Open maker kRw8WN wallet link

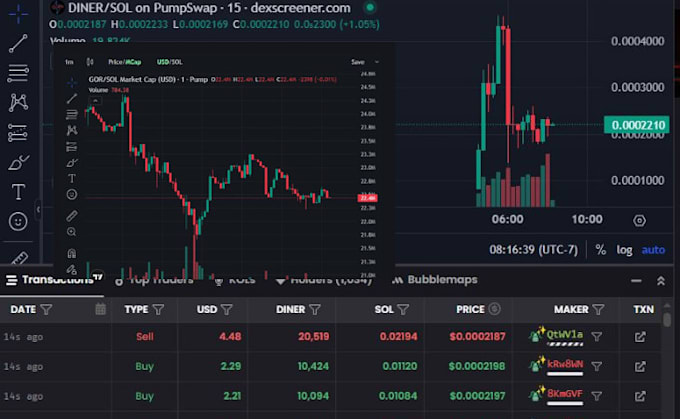coord(565,364)
